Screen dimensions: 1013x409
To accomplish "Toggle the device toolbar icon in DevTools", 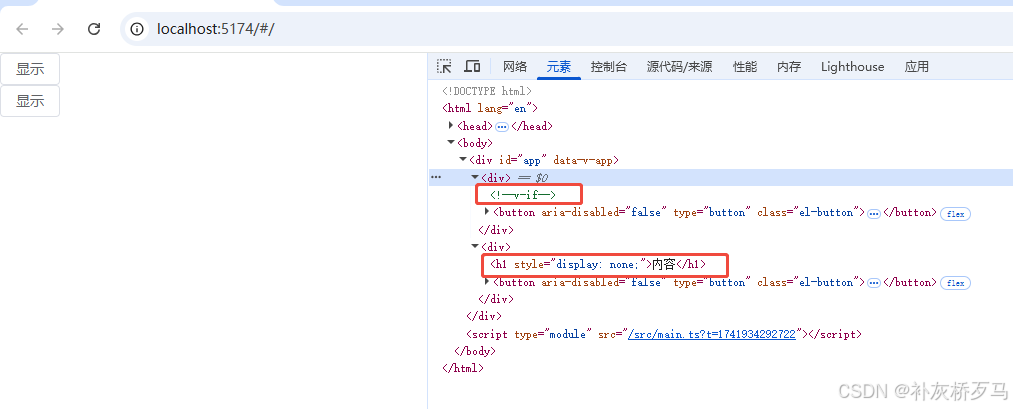I will tap(472, 66).
